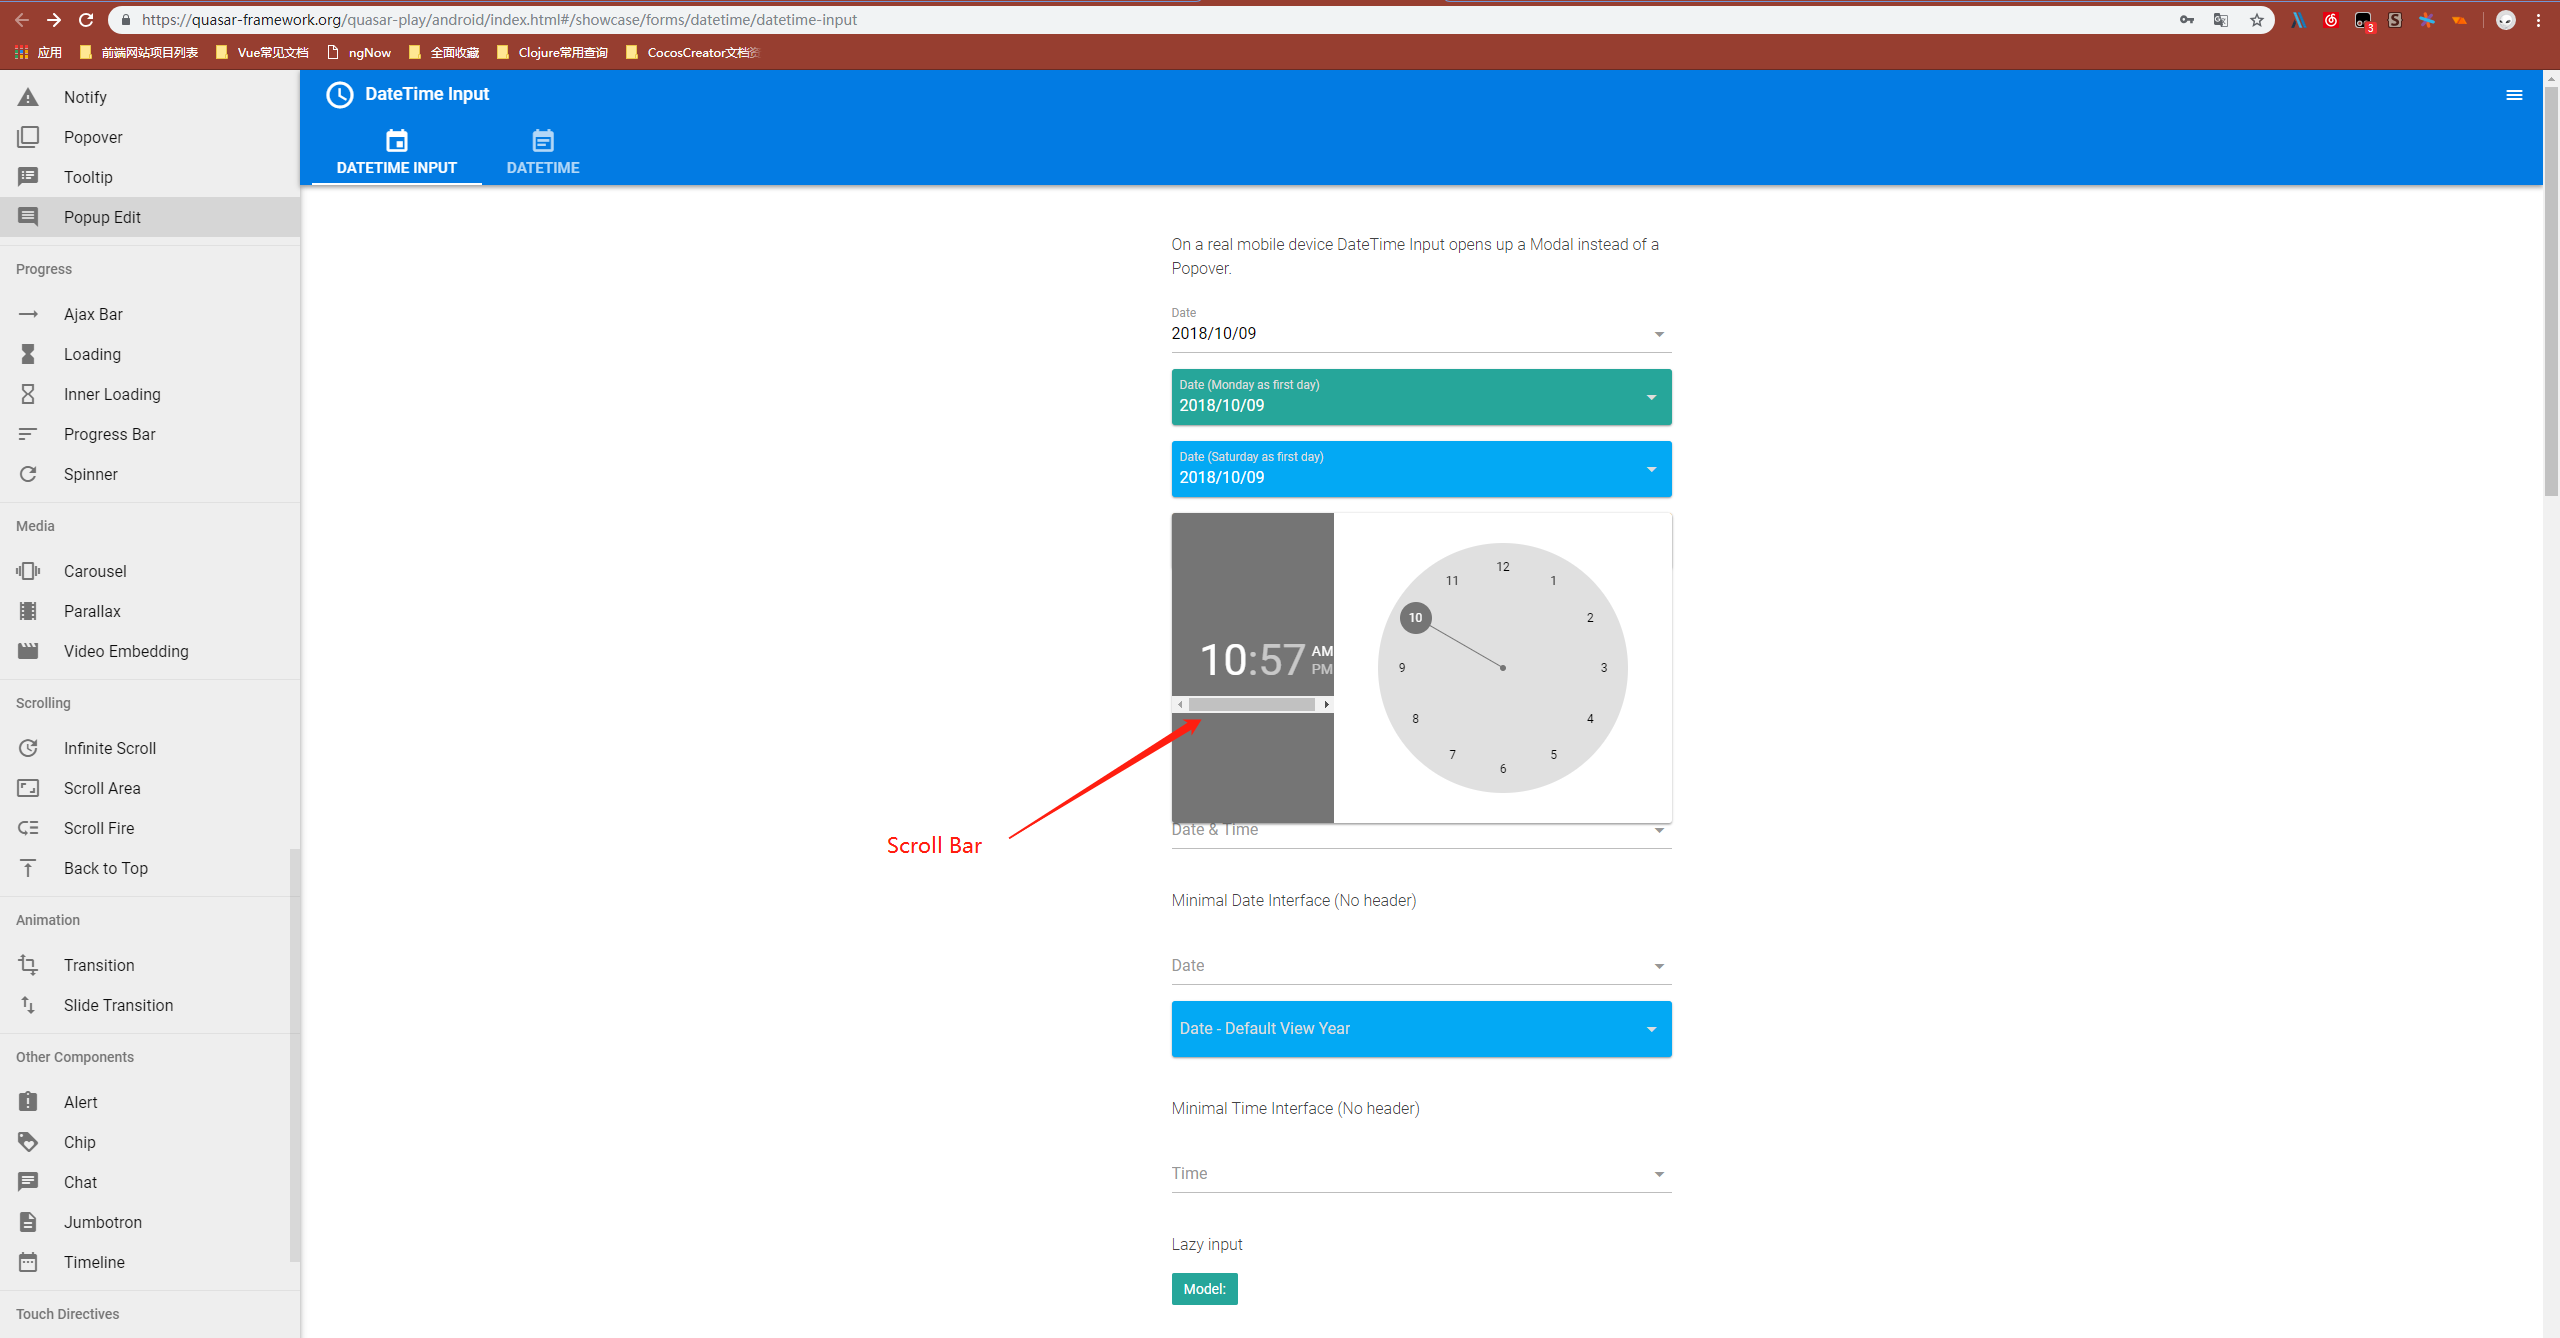Pick hour 3 on the clock

click(x=1603, y=668)
